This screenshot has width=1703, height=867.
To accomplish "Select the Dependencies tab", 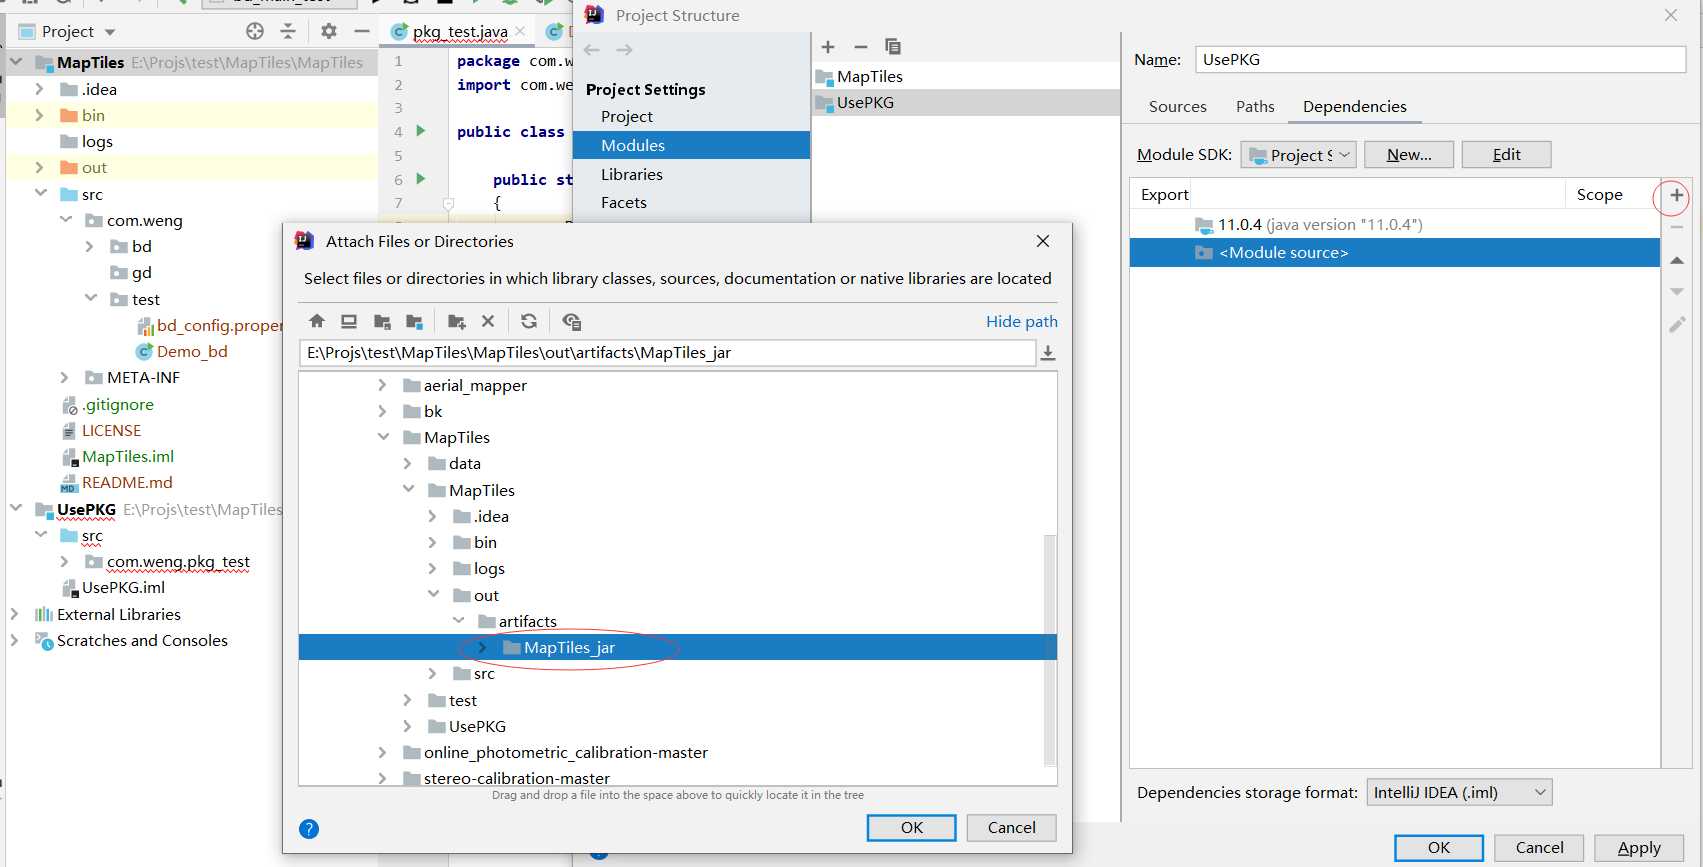I will (x=1354, y=107).
